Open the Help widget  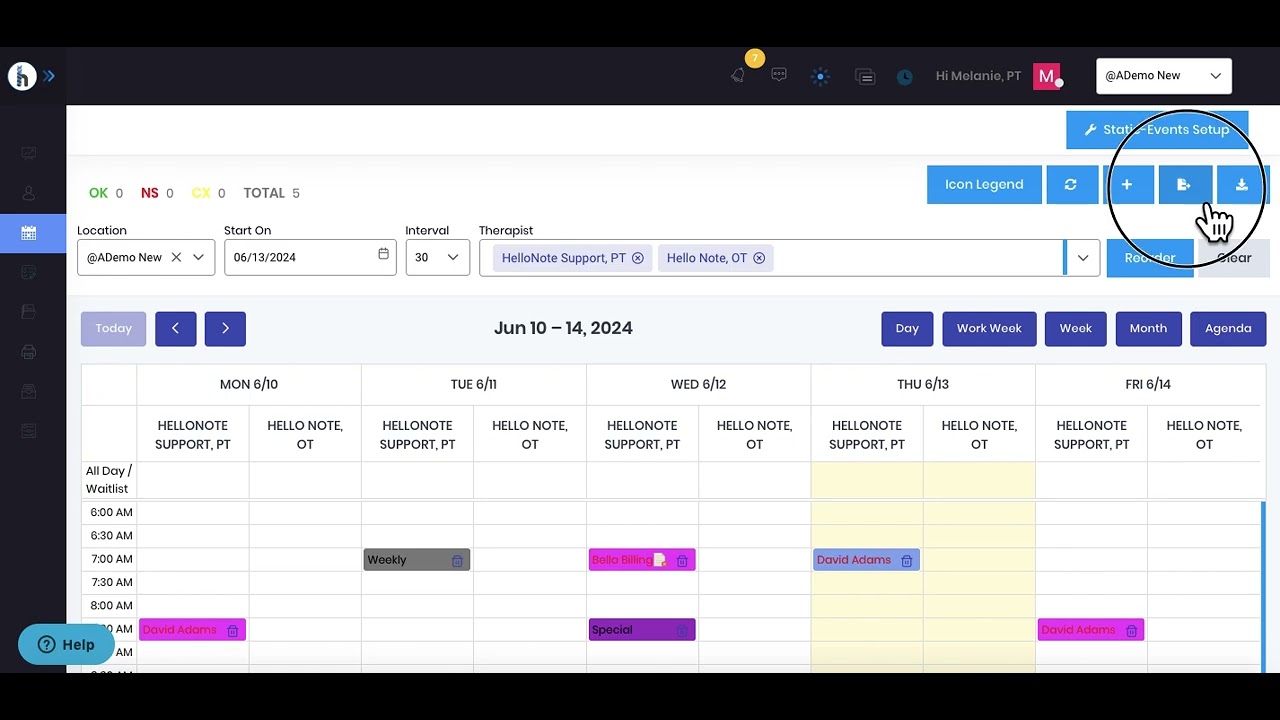tap(66, 645)
